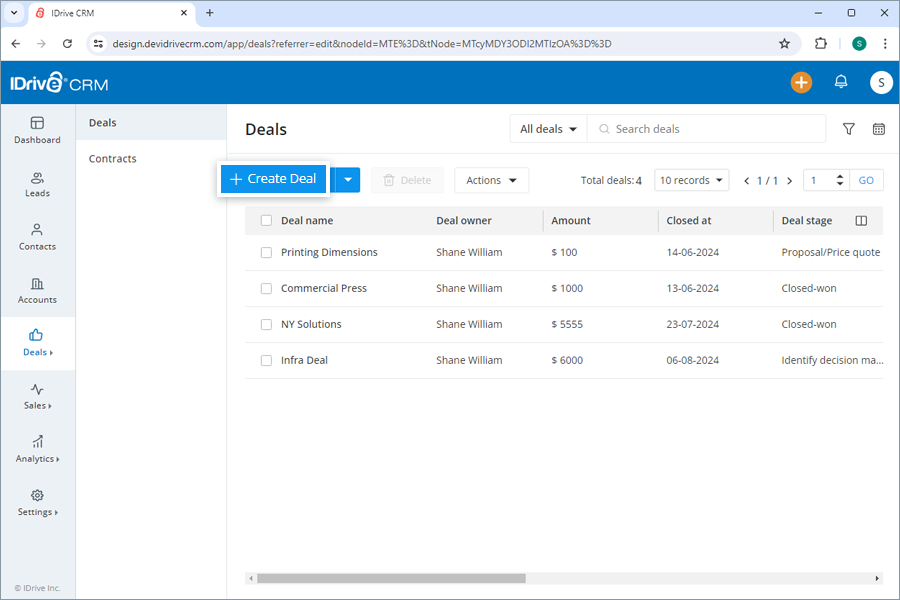Expand the Actions dropdown menu
Image resolution: width=900 pixels, height=600 pixels.
point(491,180)
